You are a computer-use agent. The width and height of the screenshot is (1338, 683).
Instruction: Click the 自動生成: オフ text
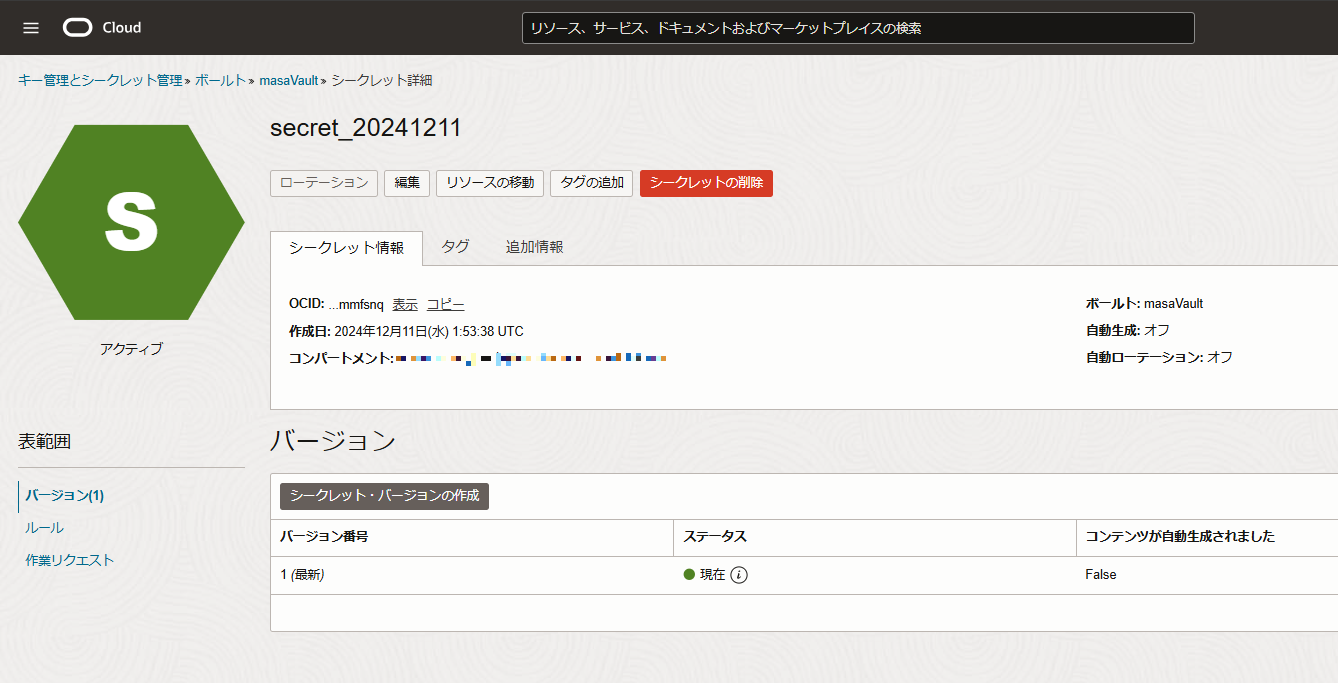(x=1128, y=330)
